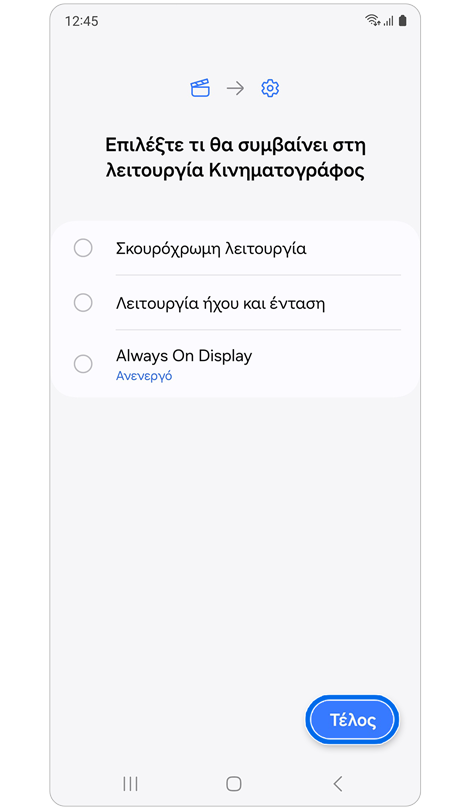Click the Cinema mode clapperboard icon

(x=200, y=88)
